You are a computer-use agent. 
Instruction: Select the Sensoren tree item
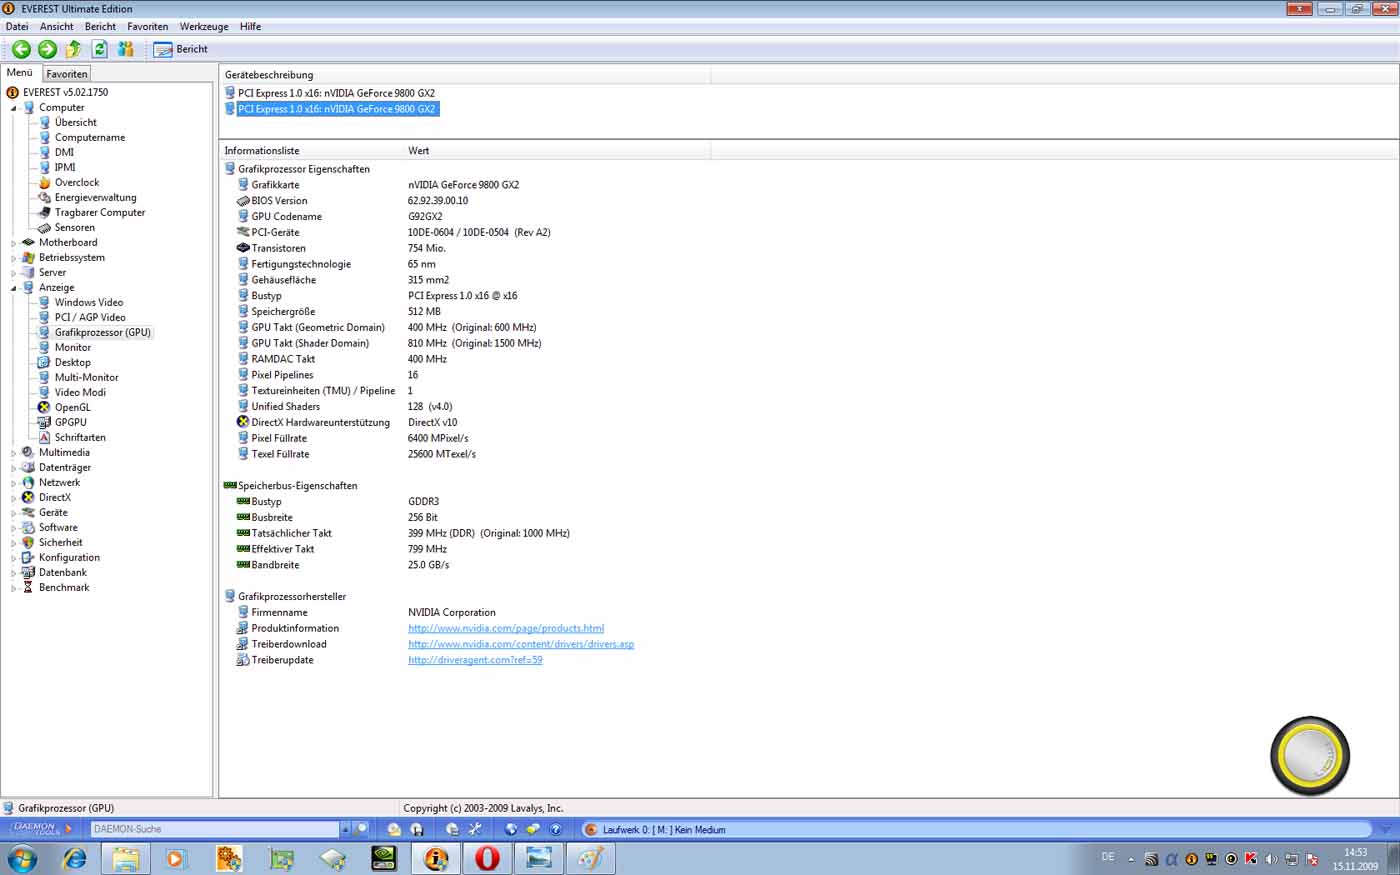coord(75,228)
